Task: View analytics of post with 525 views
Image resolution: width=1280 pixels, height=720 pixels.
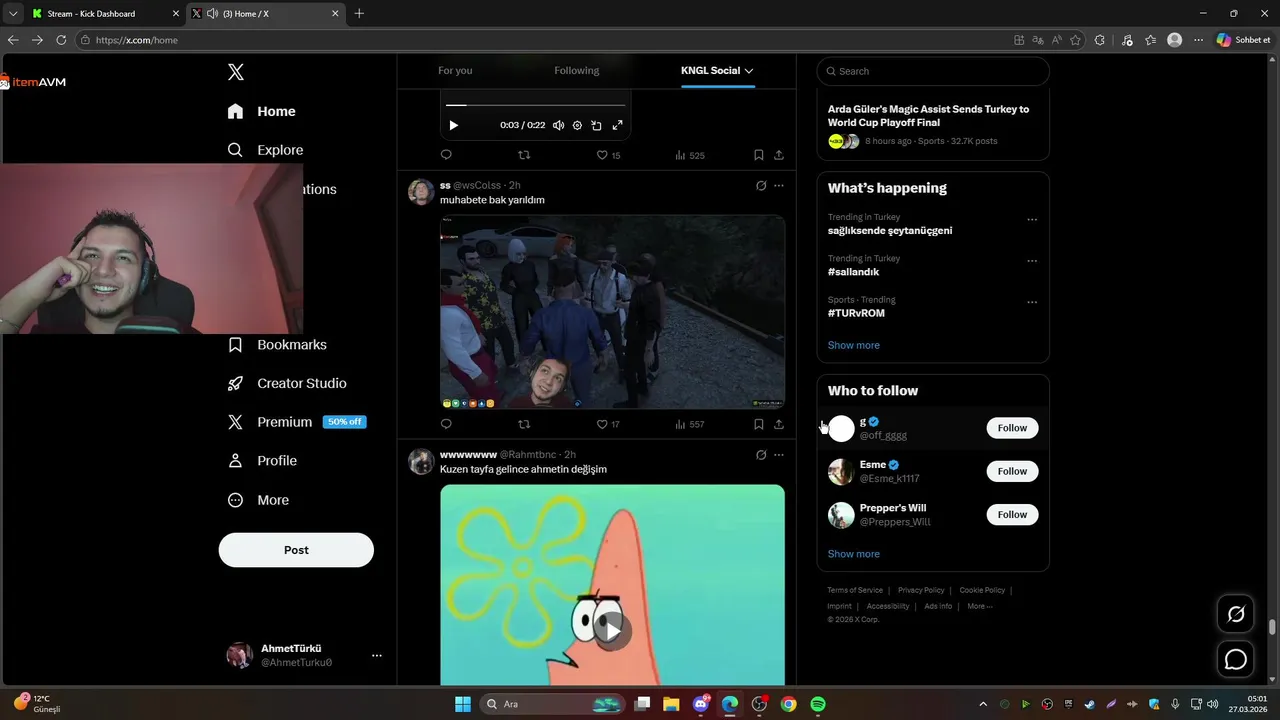Action: pyautogui.click(x=690, y=155)
